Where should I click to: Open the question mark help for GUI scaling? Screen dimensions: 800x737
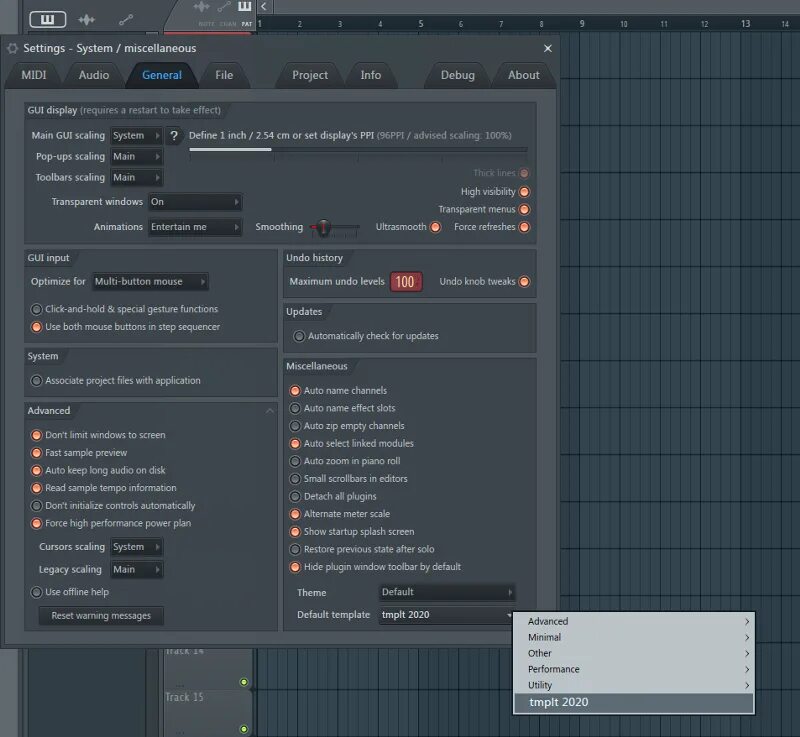pyautogui.click(x=174, y=136)
